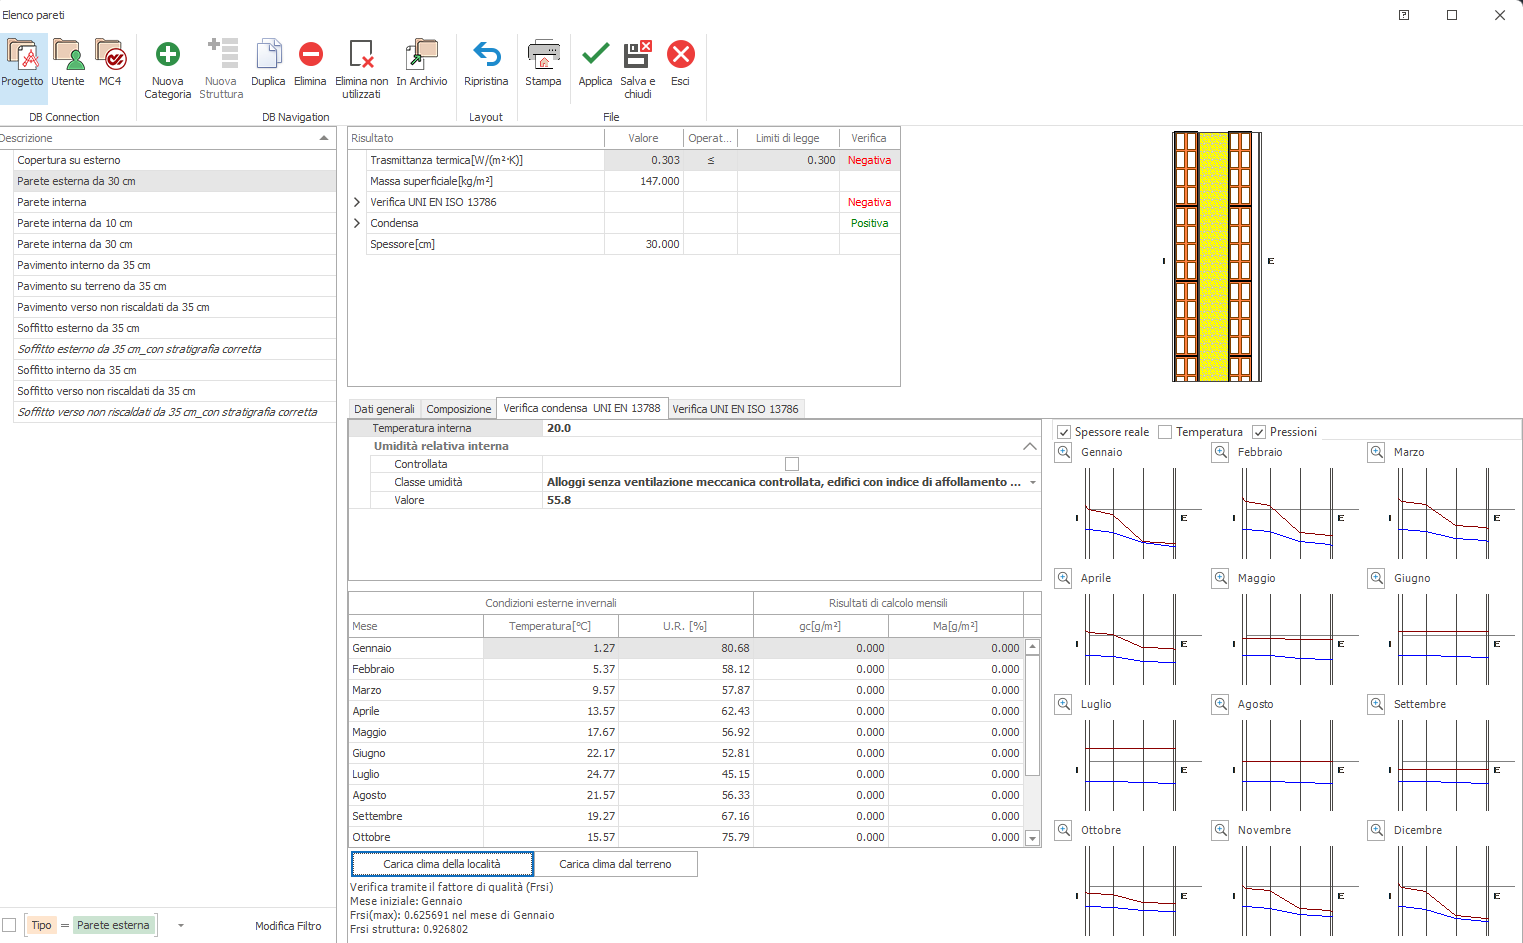Click the Nuova Categoria green plus icon
Image resolution: width=1523 pixels, height=943 pixels.
point(167,55)
